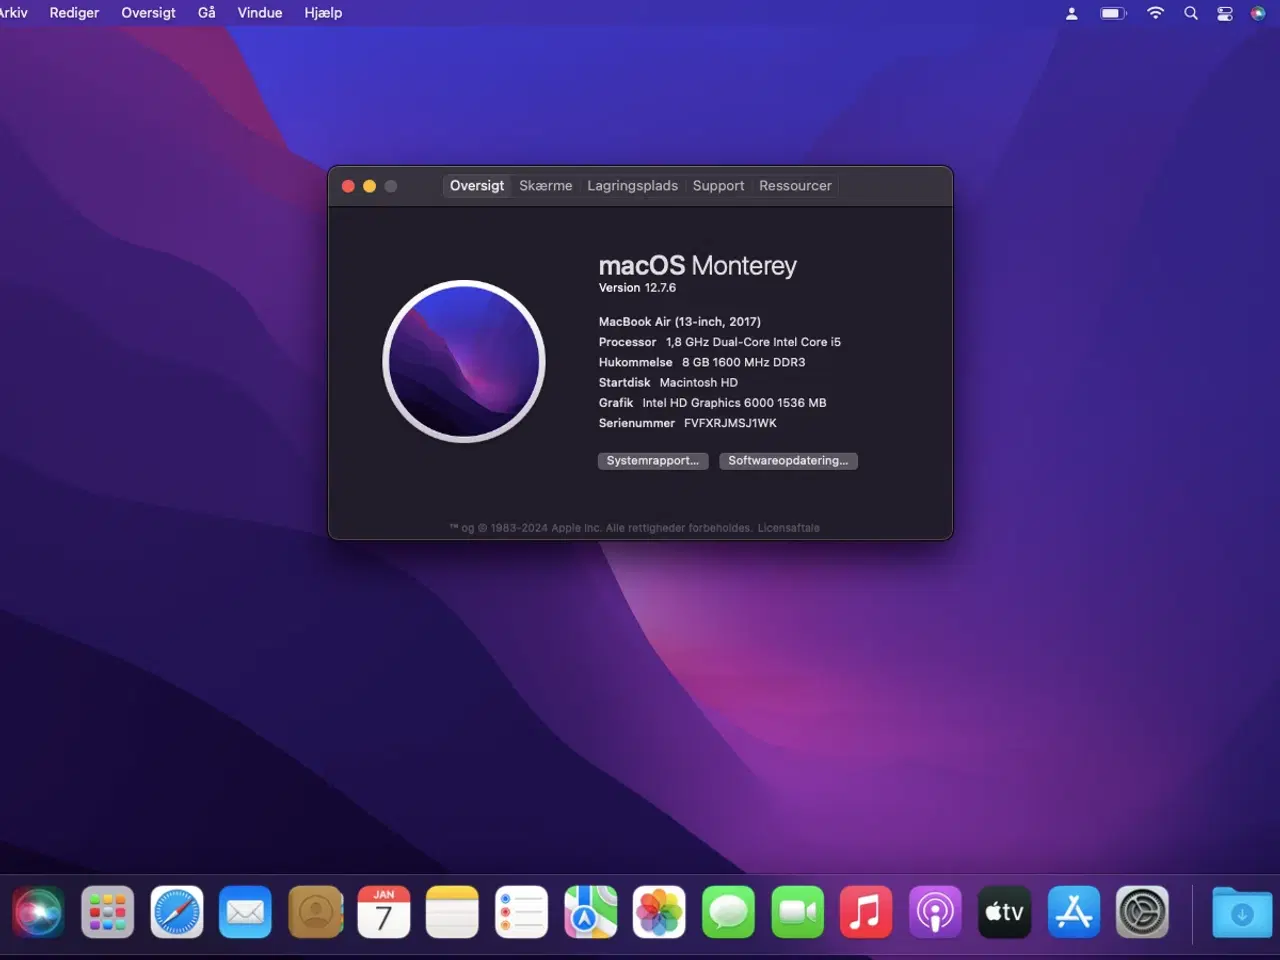1280x960 pixels.
Task: Click the macOS Monterey logo image
Action: [464, 361]
